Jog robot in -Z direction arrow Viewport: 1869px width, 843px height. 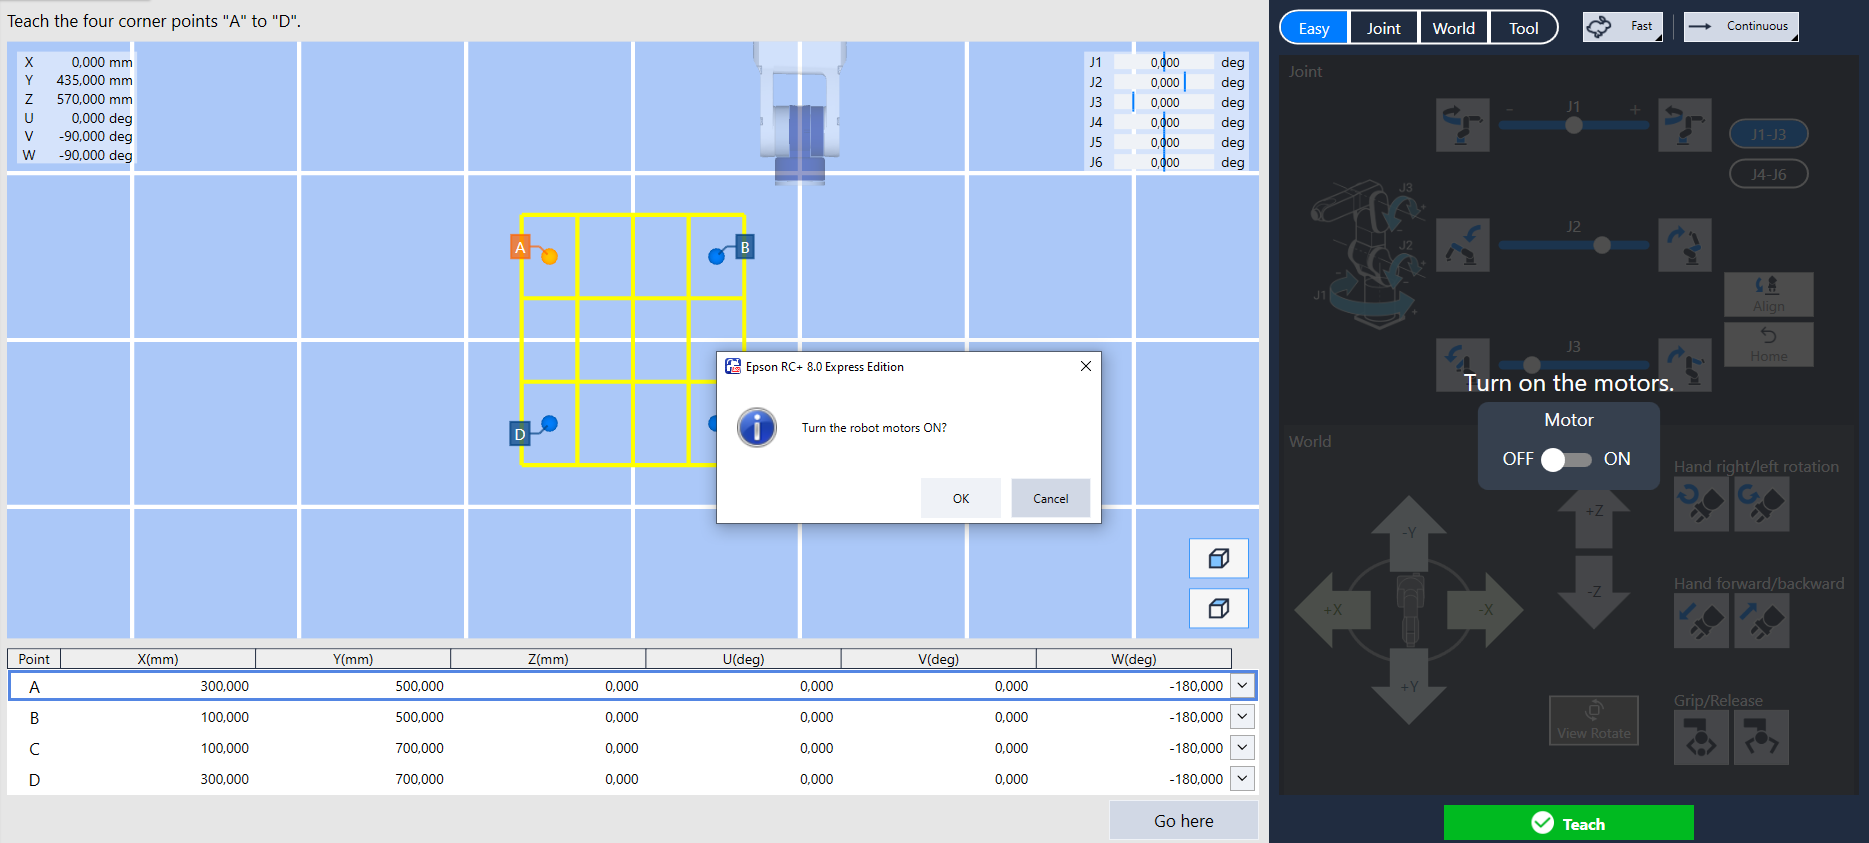click(1594, 592)
